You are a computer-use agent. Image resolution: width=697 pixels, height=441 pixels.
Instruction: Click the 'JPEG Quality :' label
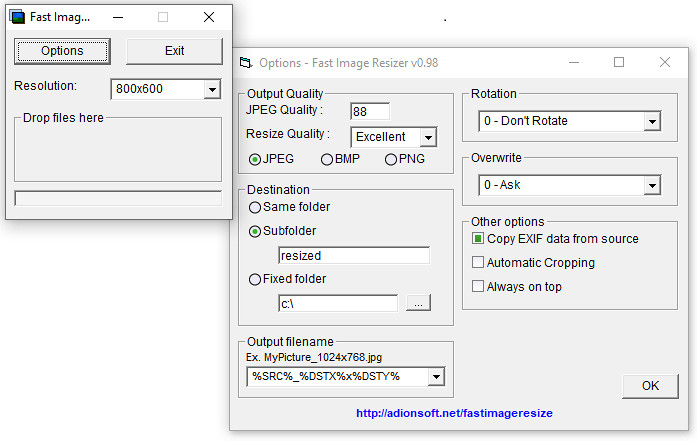[284, 110]
